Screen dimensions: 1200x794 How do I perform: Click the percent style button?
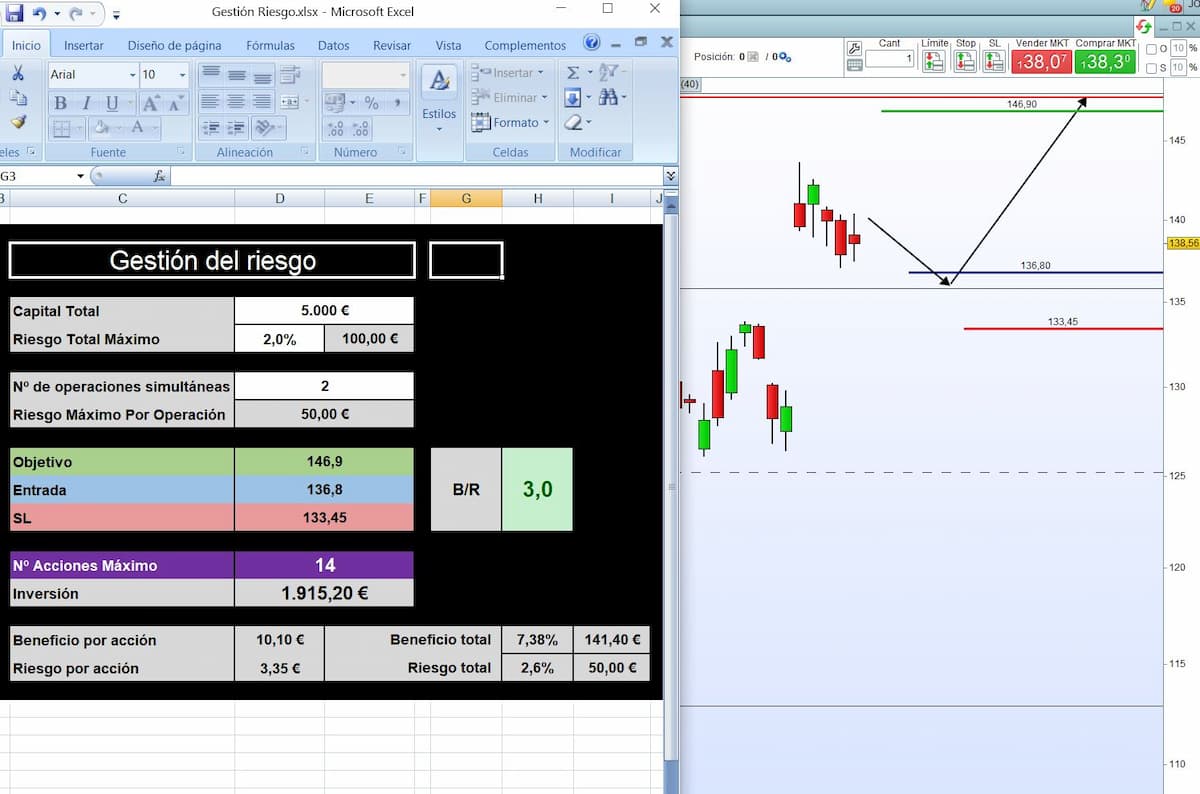371,103
